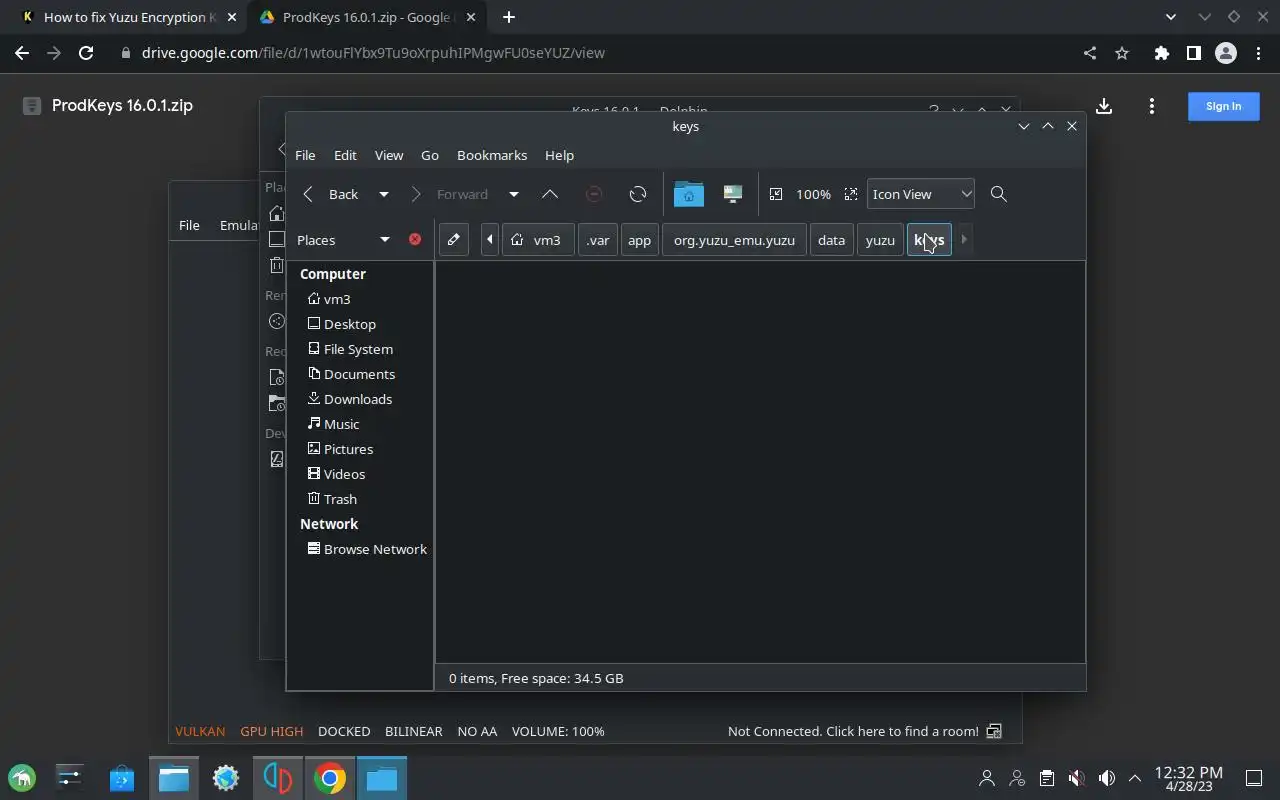Open the Help menu

click(559, 155)
